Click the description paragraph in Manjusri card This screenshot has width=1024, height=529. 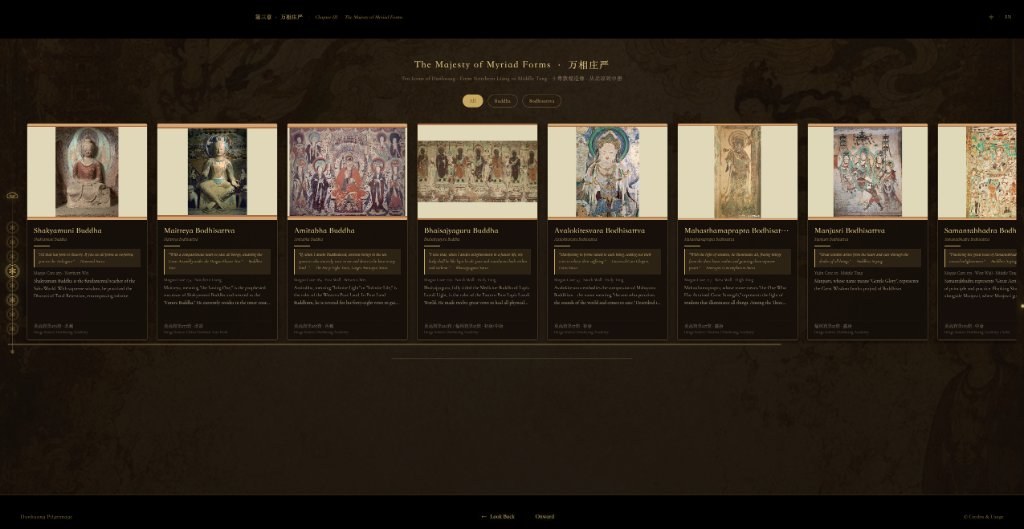click(x=867, y=285)
